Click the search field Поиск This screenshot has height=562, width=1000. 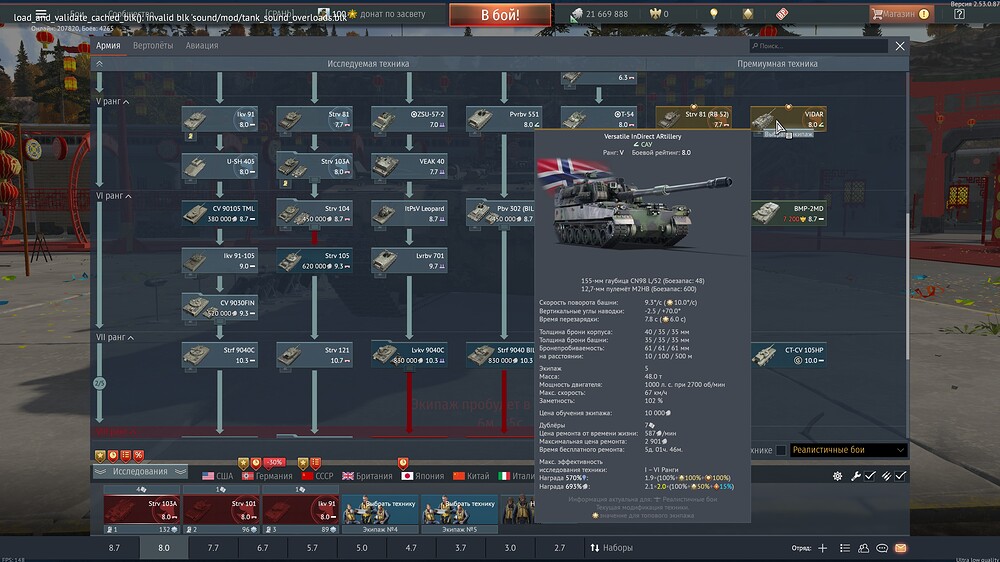(820, 46)
